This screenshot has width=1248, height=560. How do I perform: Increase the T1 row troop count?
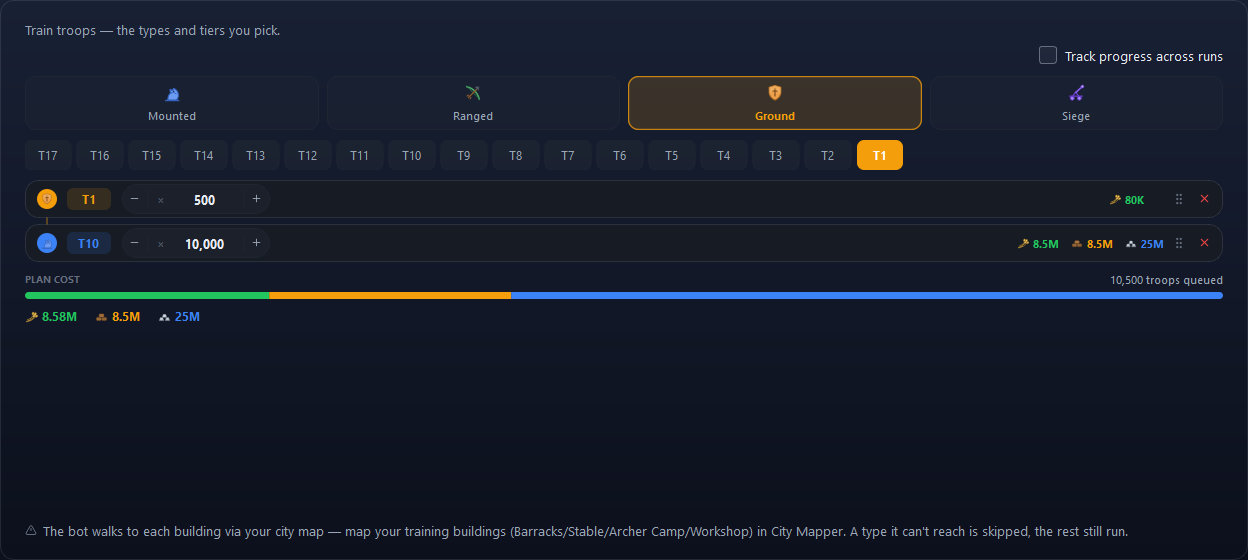point(256,199)
